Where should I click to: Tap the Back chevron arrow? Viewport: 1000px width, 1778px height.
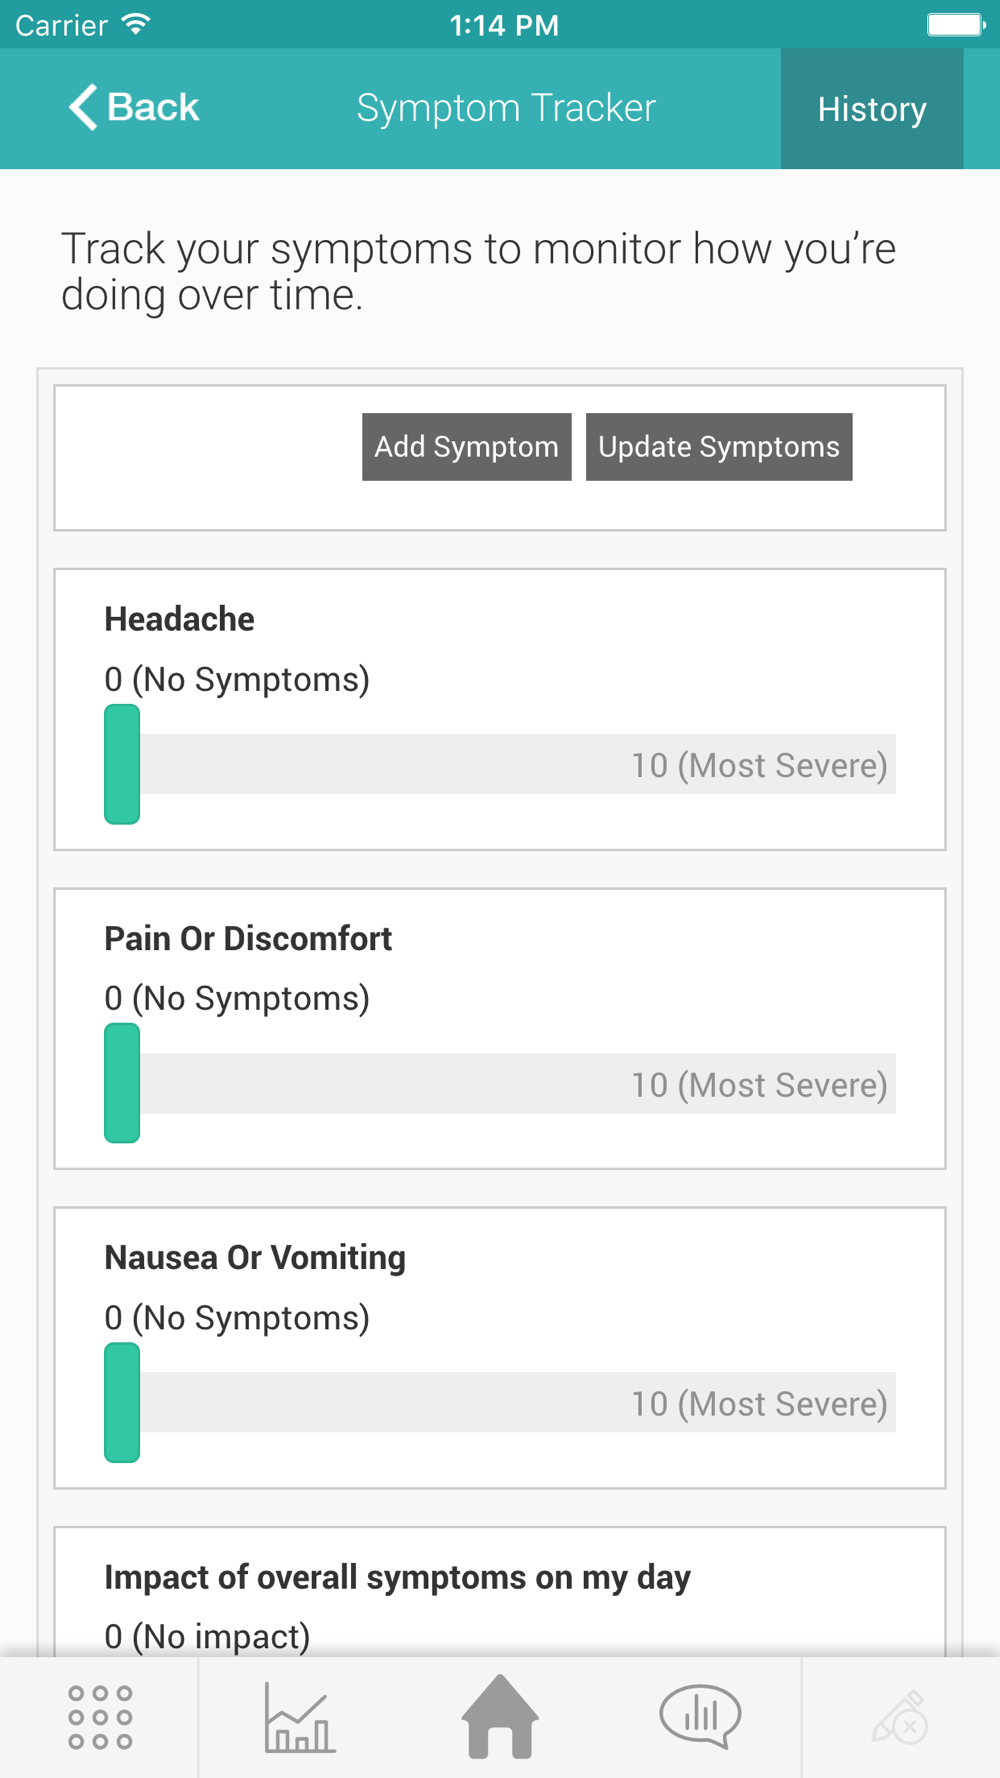tap(83, 107)
